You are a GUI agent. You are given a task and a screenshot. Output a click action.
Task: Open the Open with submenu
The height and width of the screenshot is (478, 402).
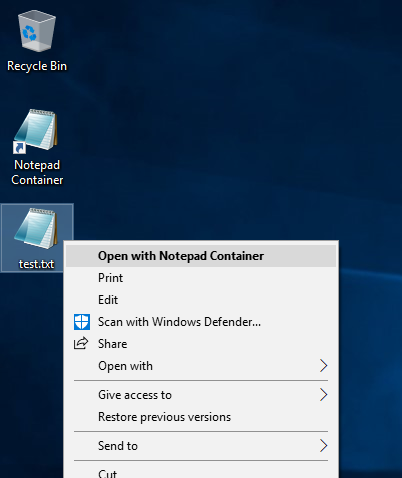(x=201, y=366)
